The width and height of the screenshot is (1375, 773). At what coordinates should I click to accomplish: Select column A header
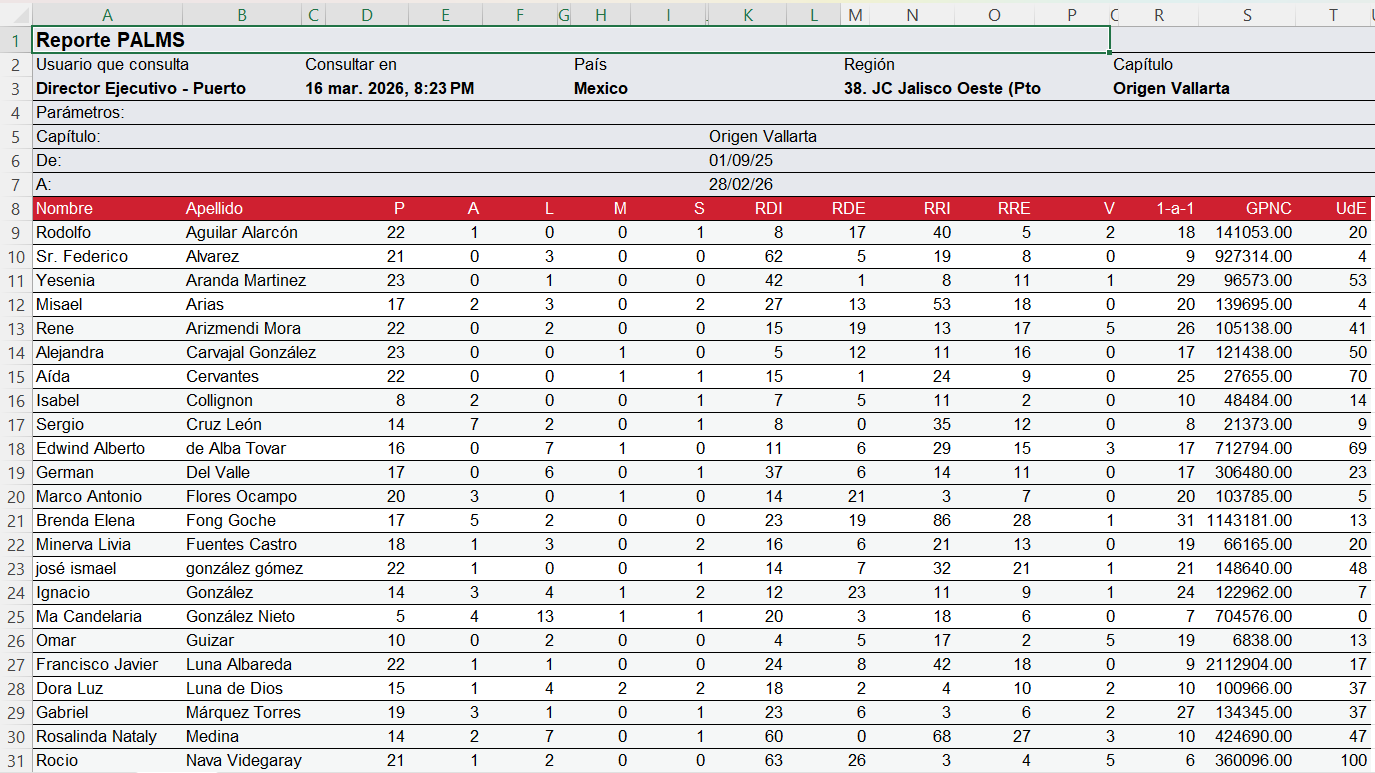(107, 14)
